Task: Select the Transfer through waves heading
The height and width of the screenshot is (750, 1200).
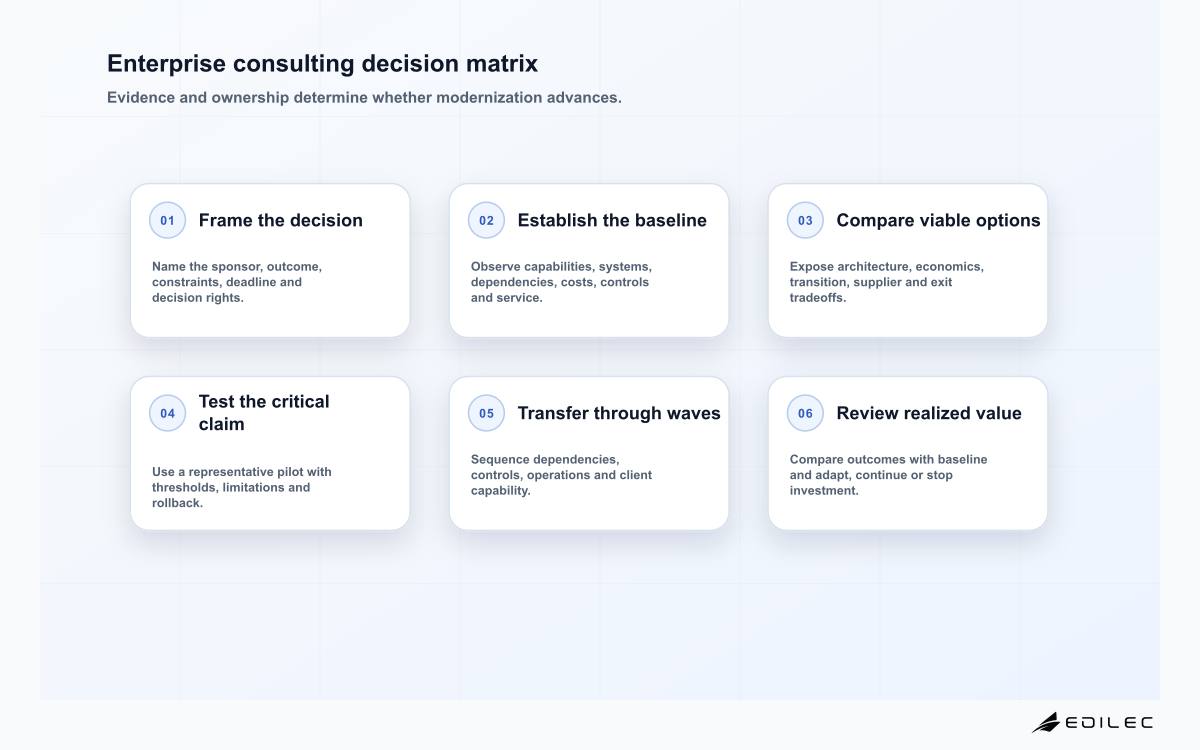Action: tap(619, 413)
